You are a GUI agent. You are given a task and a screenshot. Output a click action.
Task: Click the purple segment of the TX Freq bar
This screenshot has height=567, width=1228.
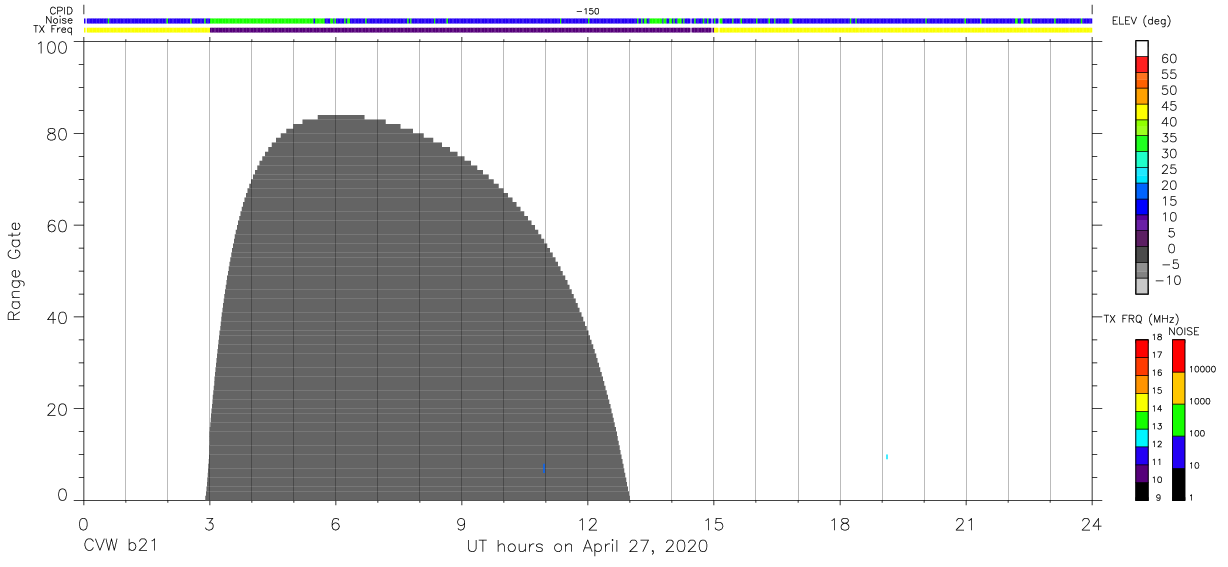[x=461, y=30]
